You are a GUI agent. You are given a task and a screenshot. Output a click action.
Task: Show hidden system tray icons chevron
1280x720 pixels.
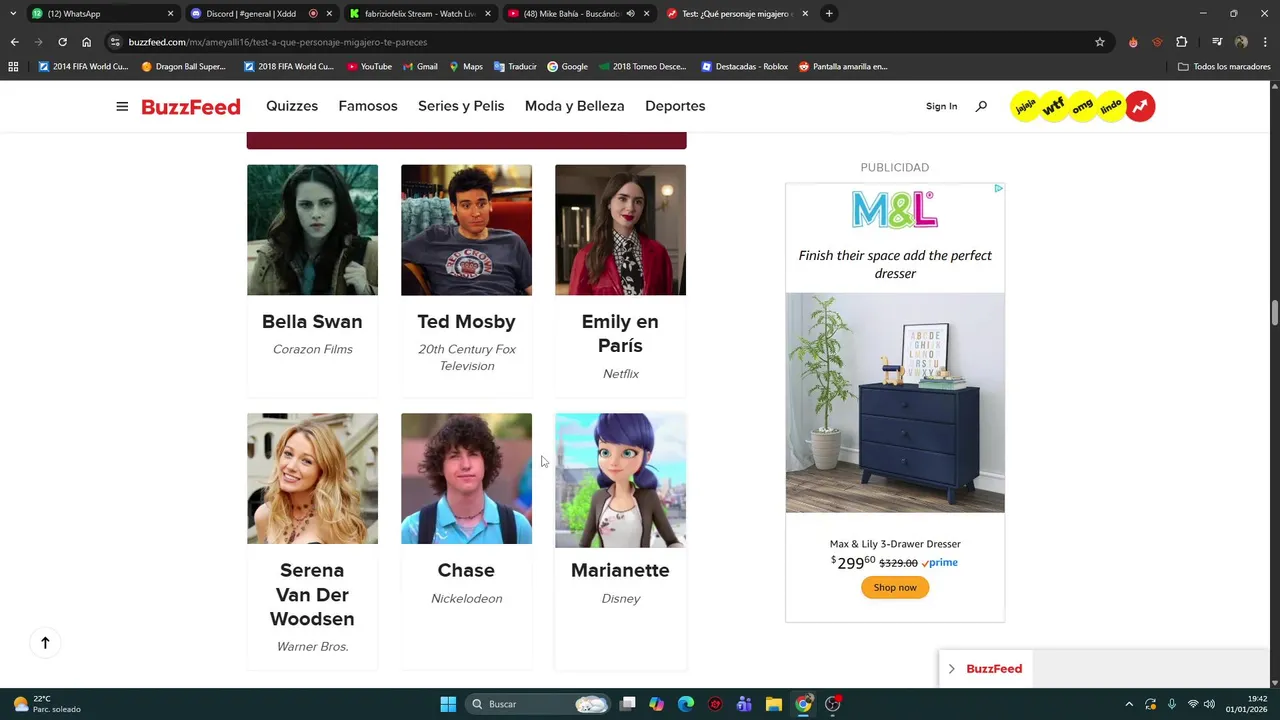pyautogui.click(x=1129, y=704)
